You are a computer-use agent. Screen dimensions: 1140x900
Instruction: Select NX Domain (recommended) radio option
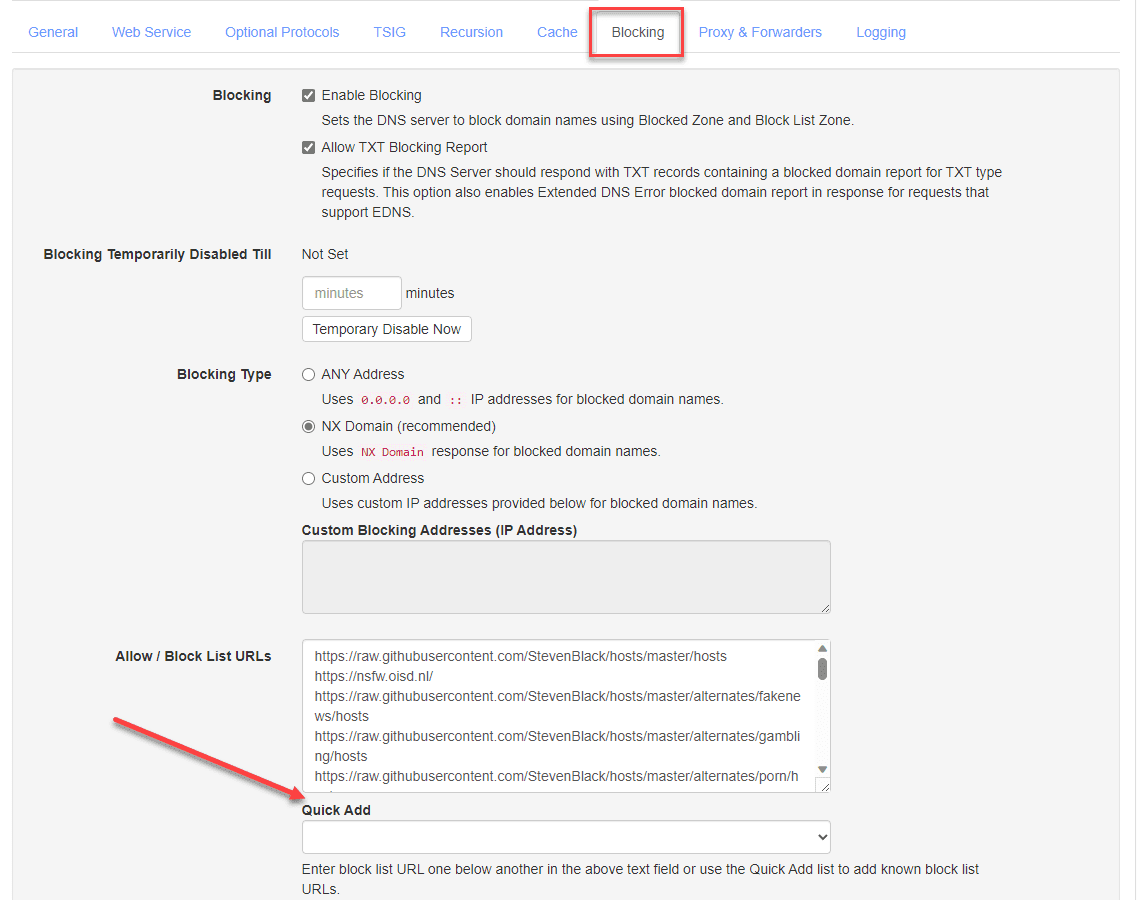(x=308, y=427)
